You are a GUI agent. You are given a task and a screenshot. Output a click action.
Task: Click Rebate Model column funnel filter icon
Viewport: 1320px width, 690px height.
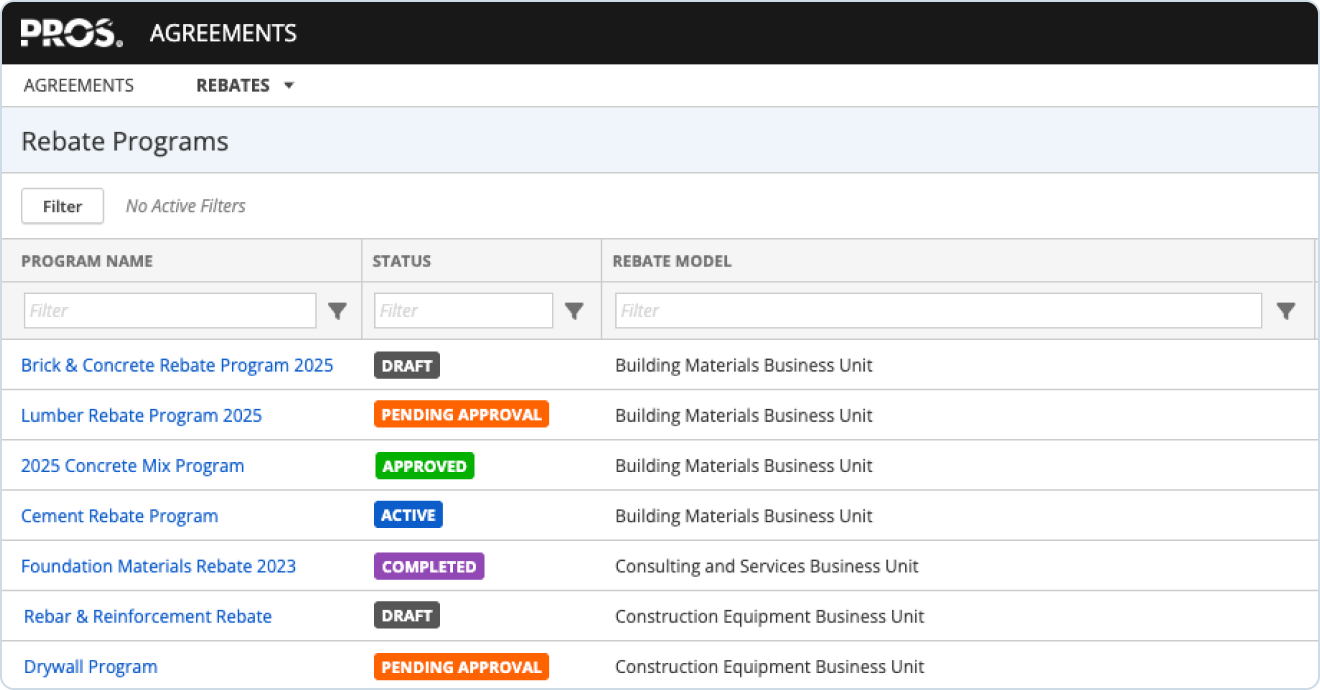(x=1286, y=311)
